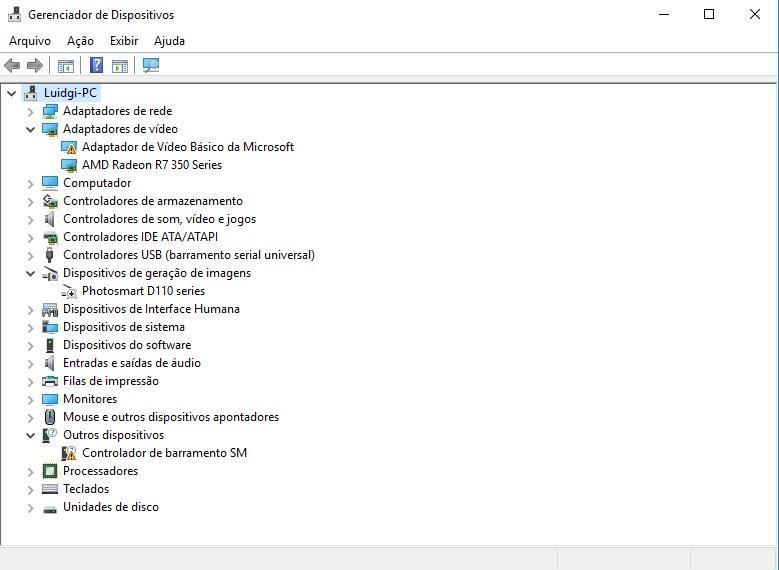Collapse the Luidgi-PC root node
The height and width of the screenshot is (570, 779).
[x=11, y=93]
